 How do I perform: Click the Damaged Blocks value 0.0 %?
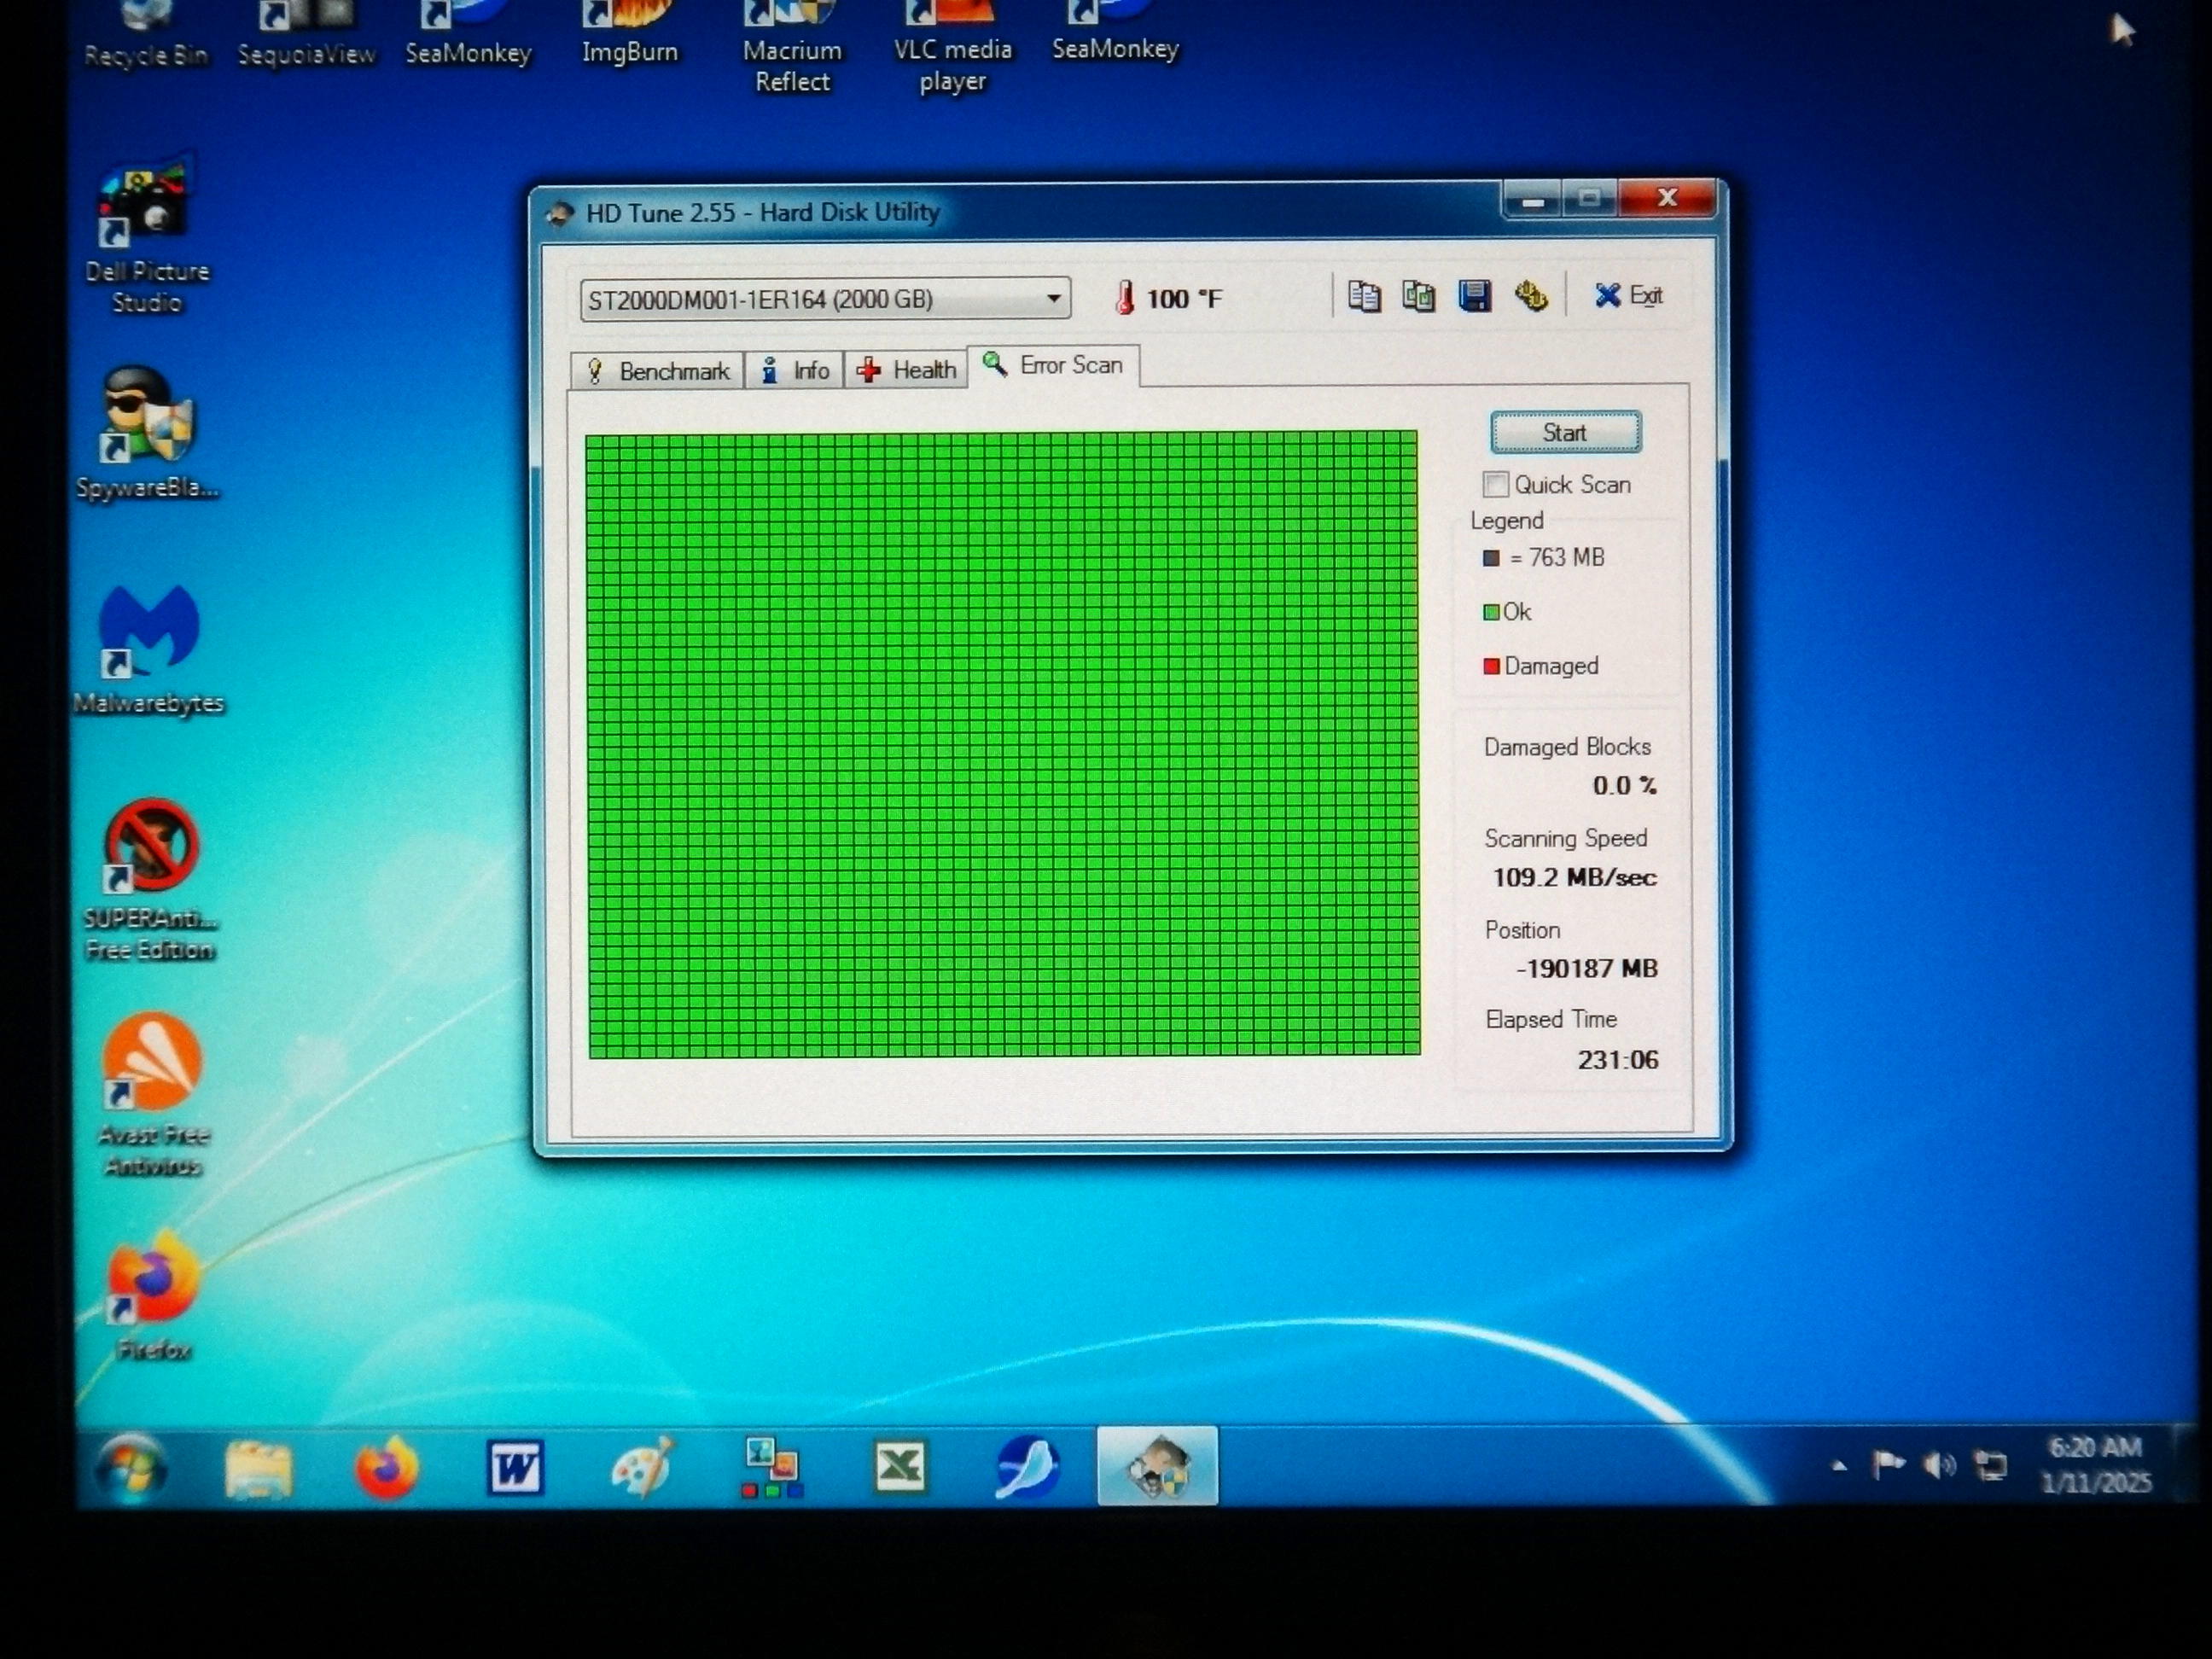[1624, 786]
